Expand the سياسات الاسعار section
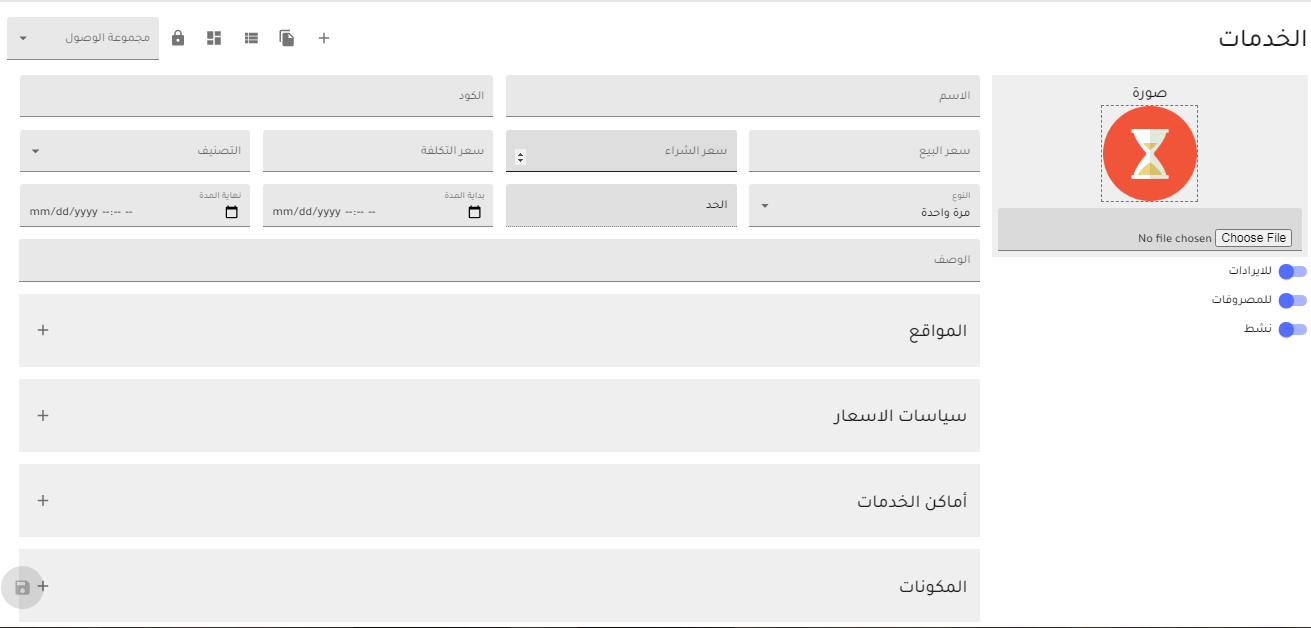Screen dimensions: 1311x628 coord(42,415)
